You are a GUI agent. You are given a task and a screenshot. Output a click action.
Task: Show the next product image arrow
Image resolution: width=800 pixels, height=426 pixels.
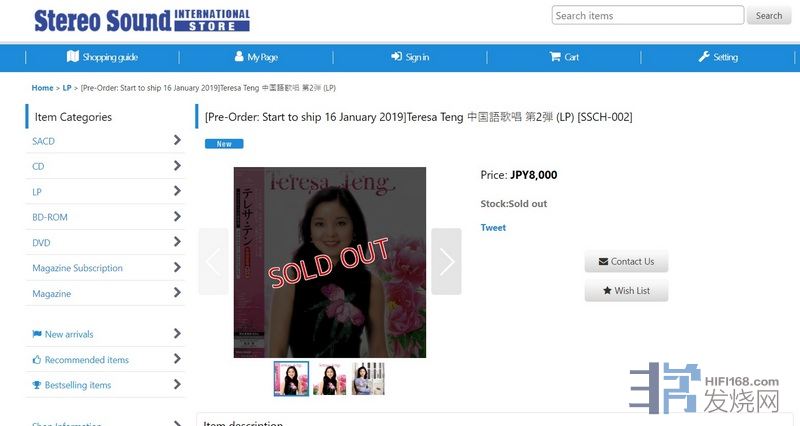(446, 261)
